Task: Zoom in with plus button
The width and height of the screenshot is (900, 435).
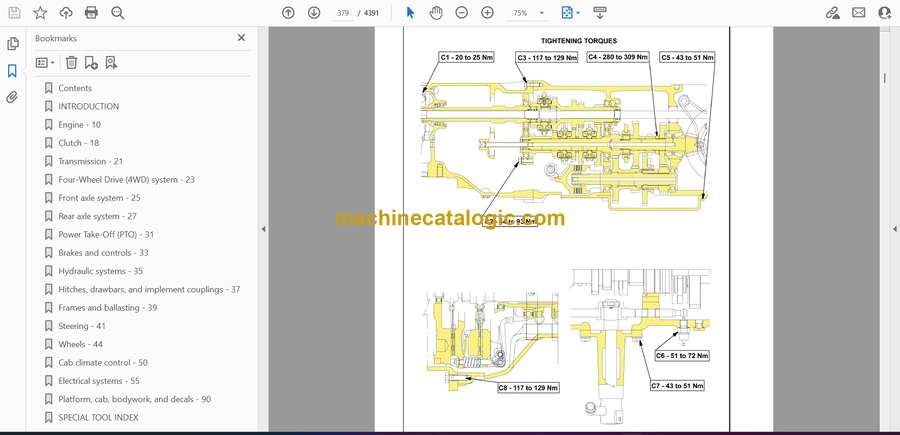Action: point(487,13)
